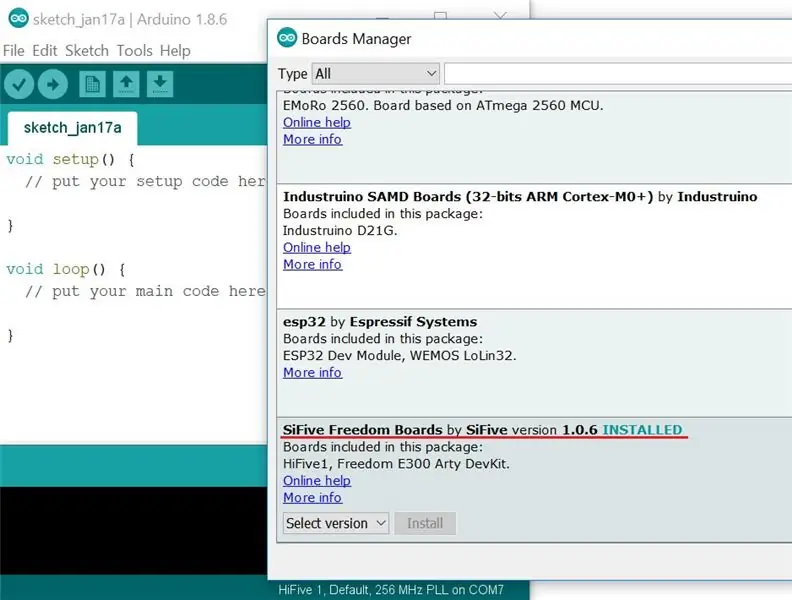Click the 'void loop() {' code line
This screenshot has width=792, height=600.
66,270
